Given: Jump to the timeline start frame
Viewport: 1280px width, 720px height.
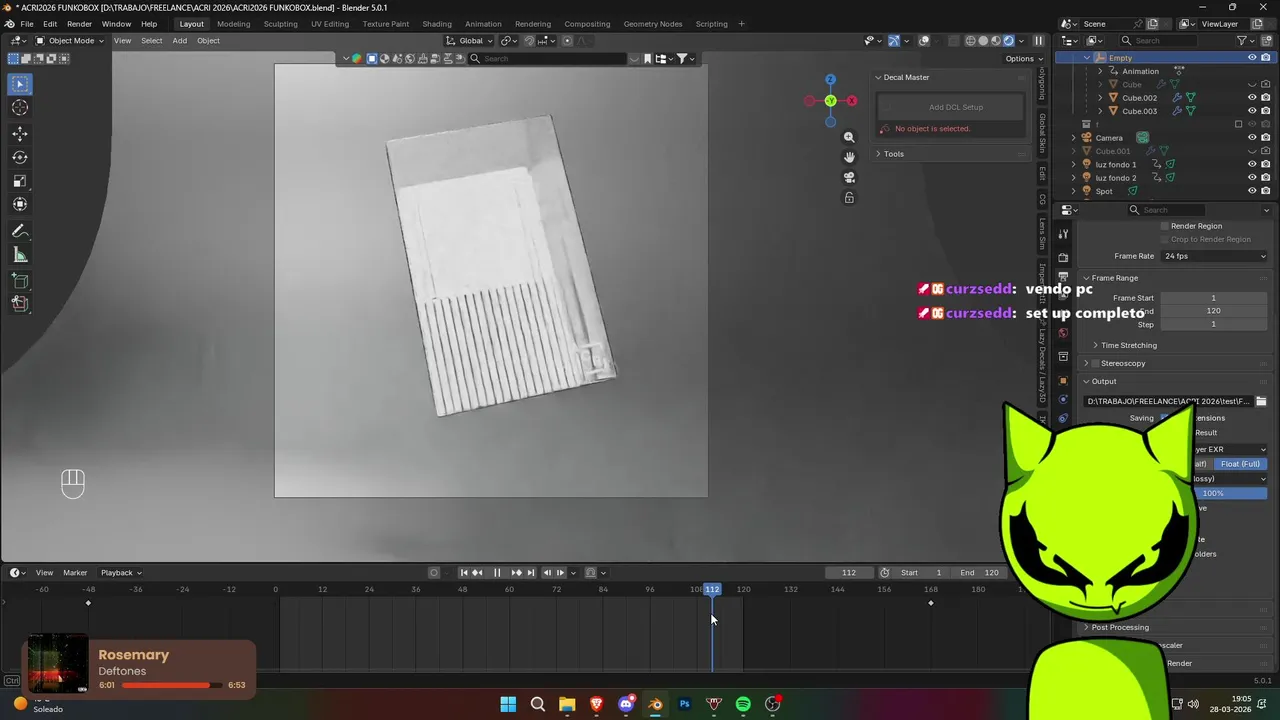Looking at the screenshot, I should coord(464,572).
